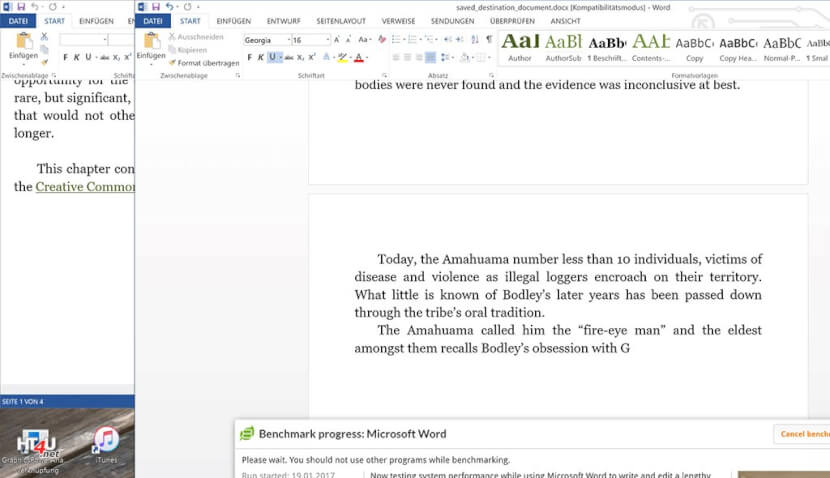Apply the red font color
Viewport: 830px width, 478px height.
click(359, 57)
